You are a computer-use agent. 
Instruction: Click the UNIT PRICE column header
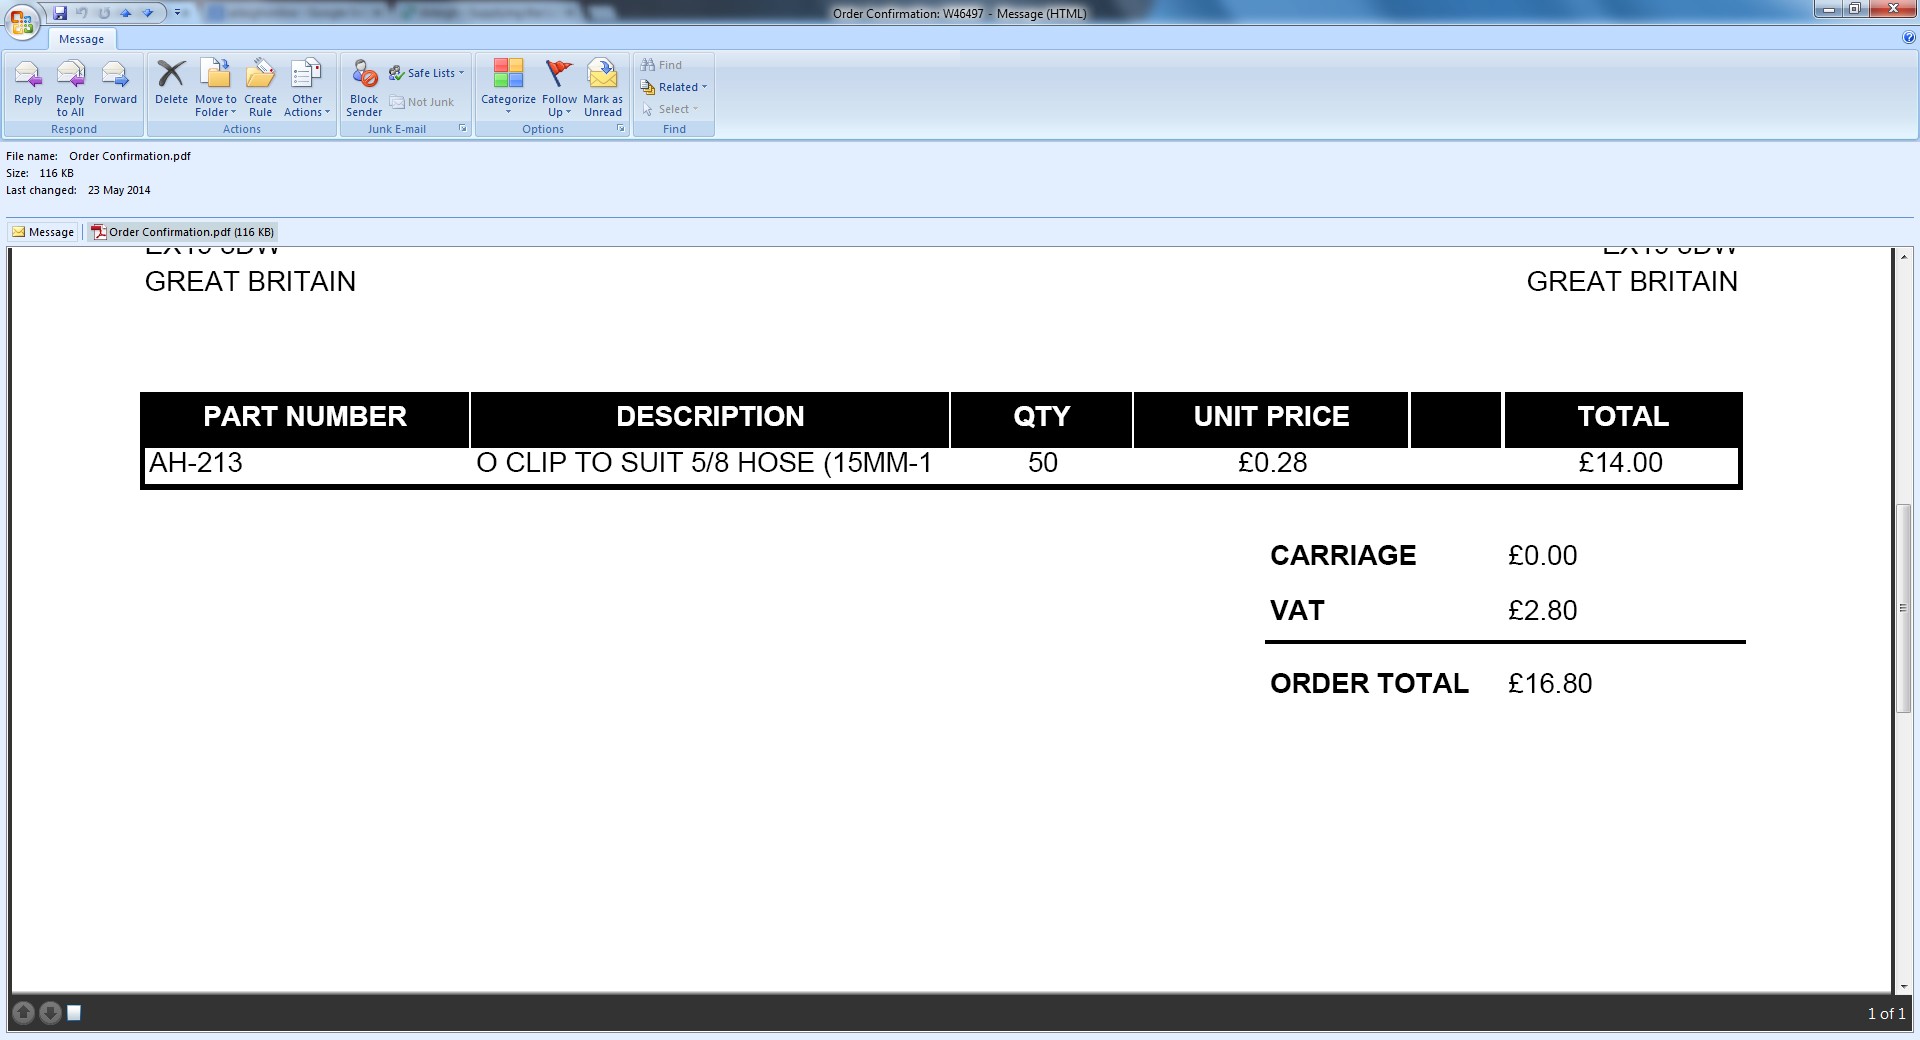point(1272,417)
